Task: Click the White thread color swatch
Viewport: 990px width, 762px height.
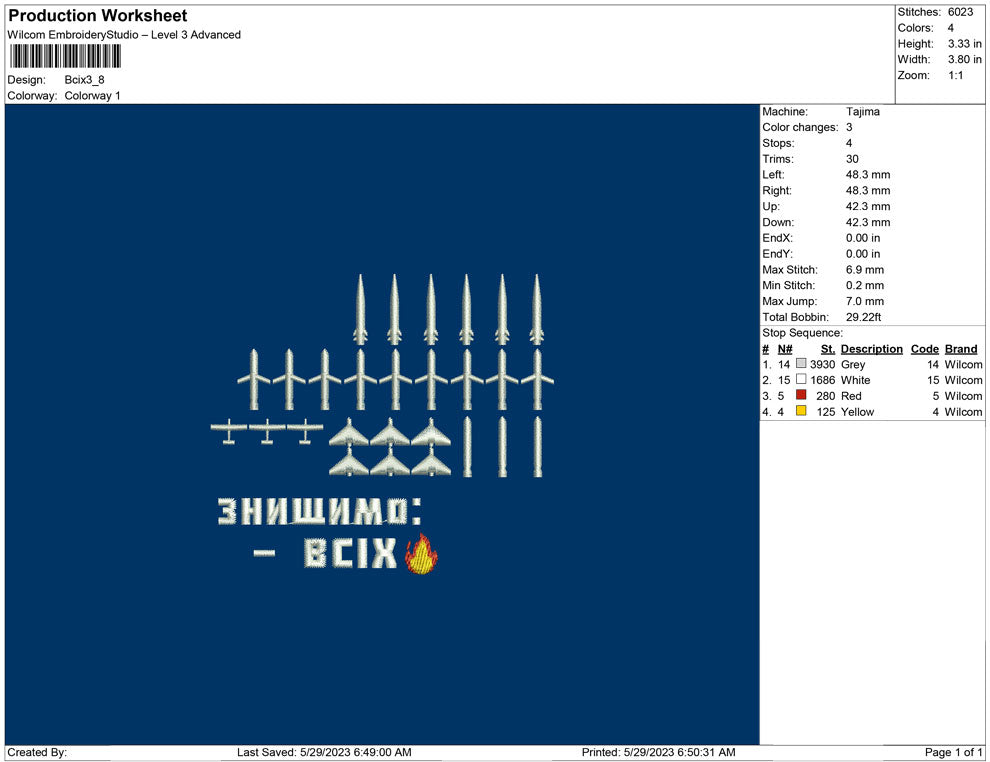Action: [801, 379]
